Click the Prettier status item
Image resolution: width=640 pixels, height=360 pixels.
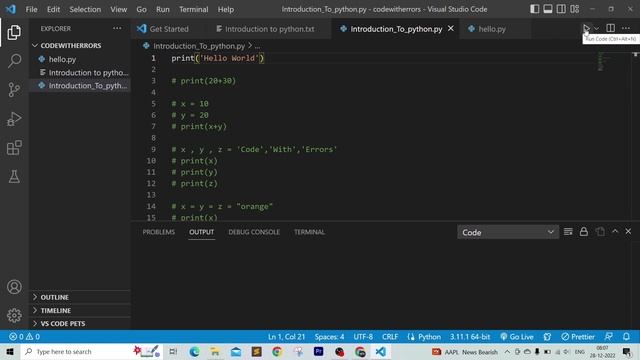click(x=578, y=337)
